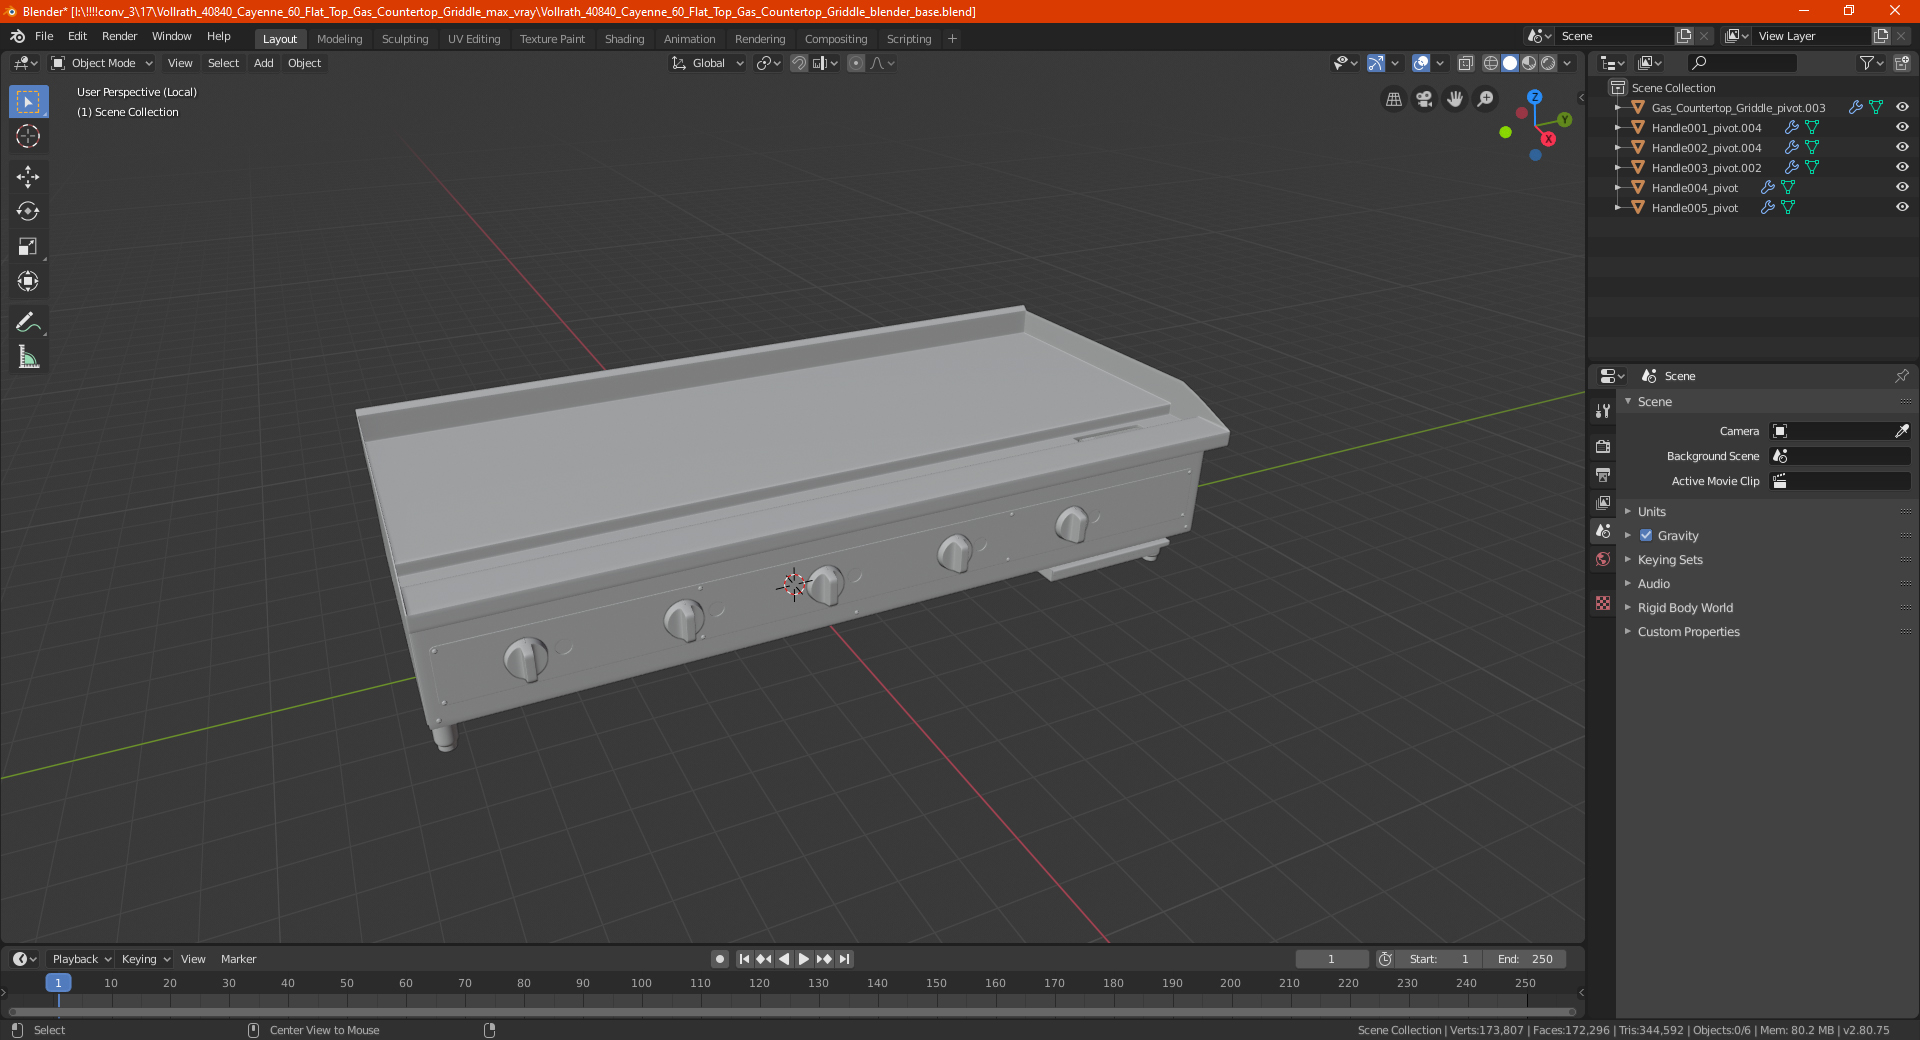
Task: Open the Render properties tab
Action: (x=1603, y=446)
